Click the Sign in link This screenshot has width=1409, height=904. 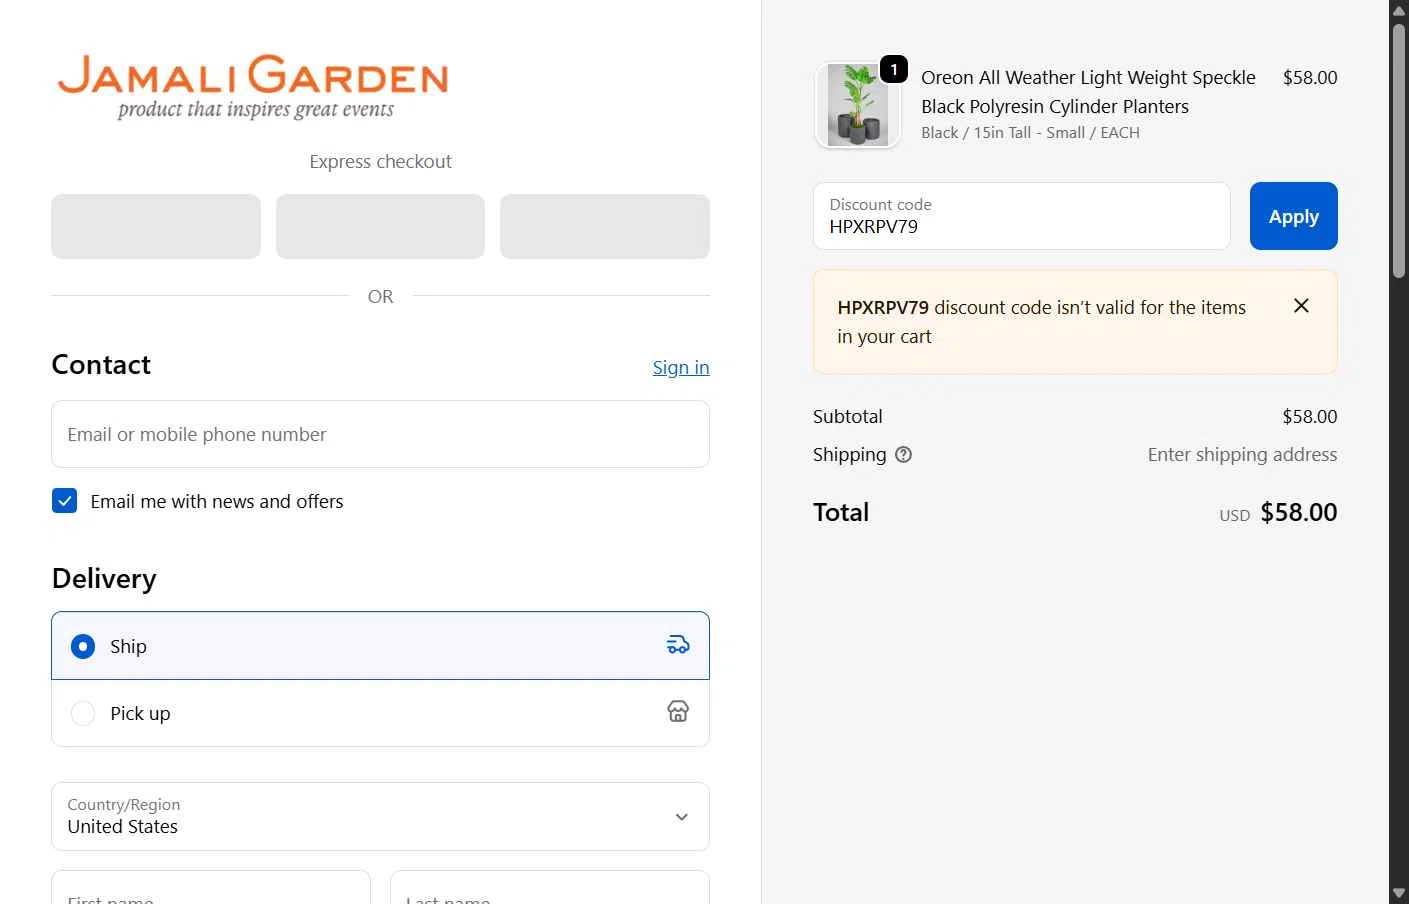point(681,367)
